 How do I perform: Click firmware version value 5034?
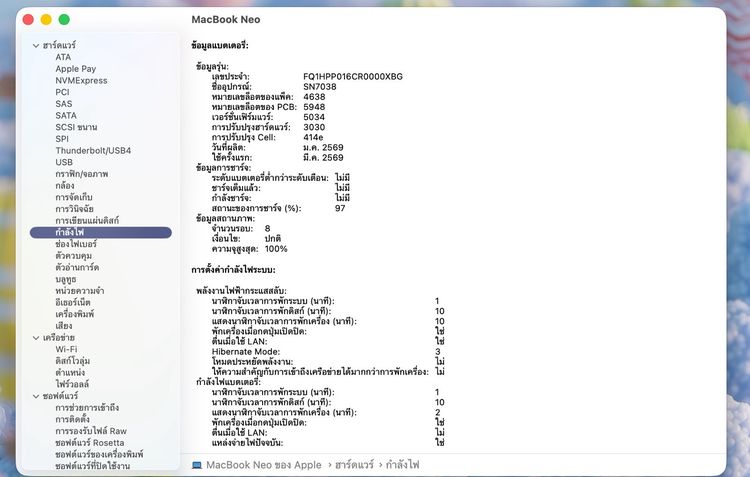(x=314, y=117)
